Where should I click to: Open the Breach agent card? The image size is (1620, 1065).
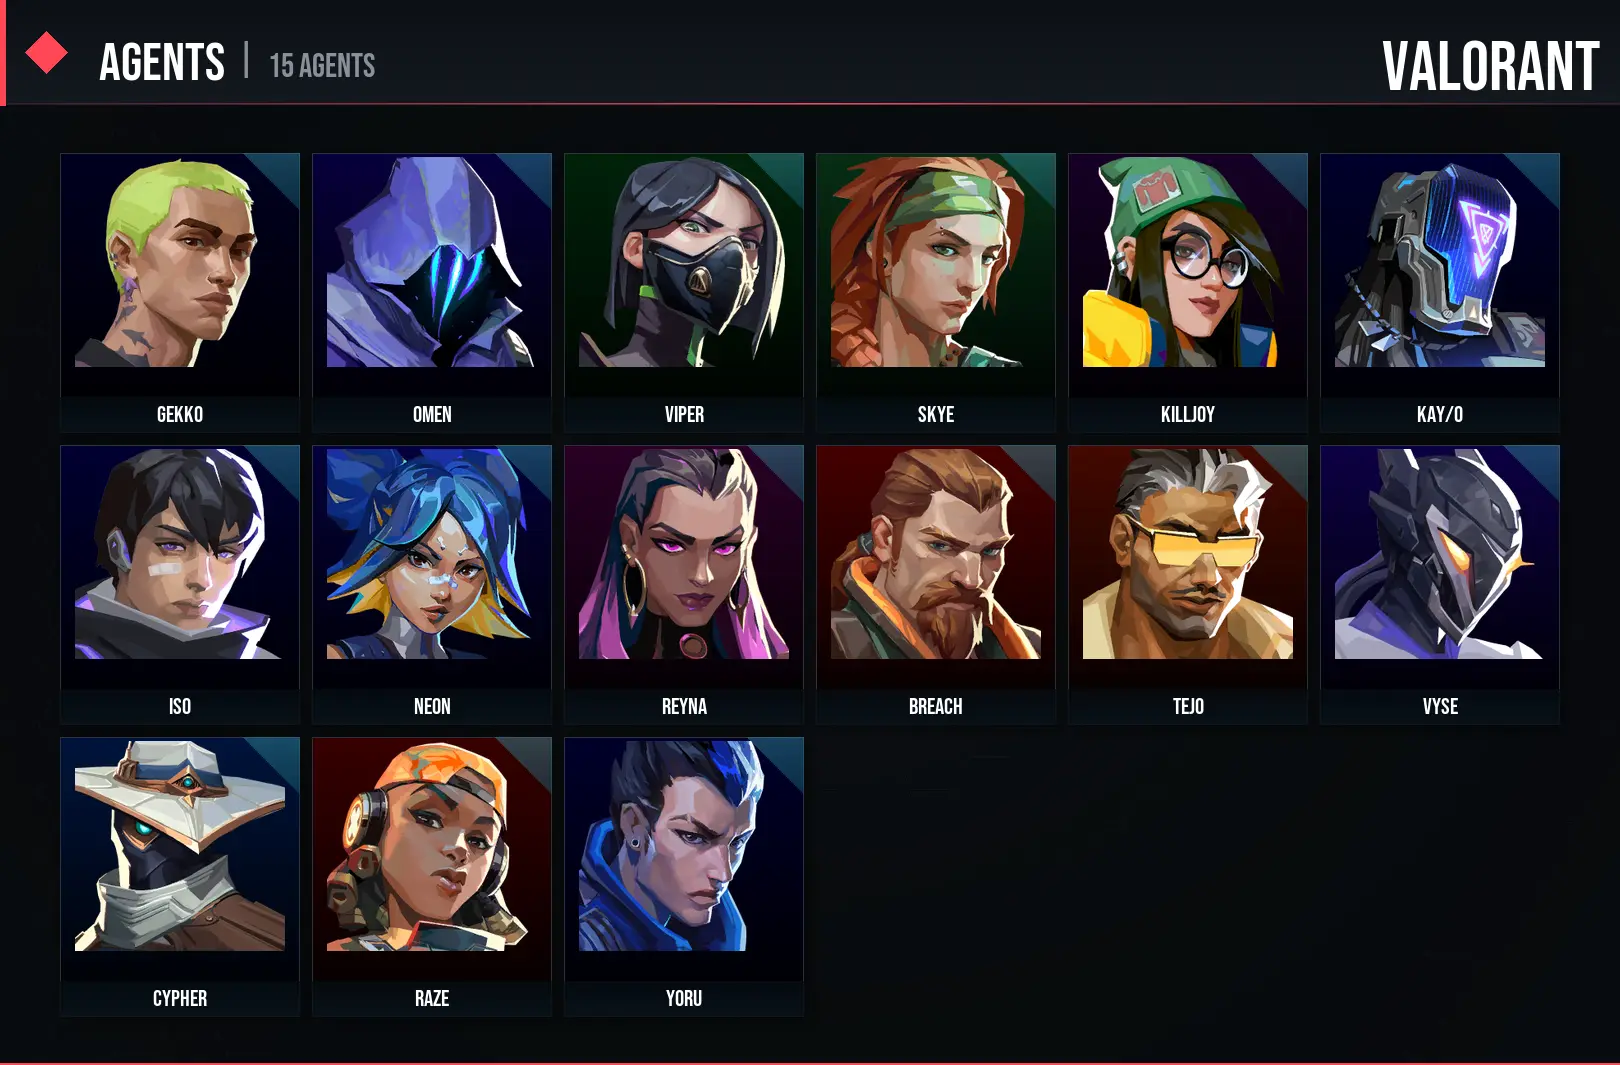[x=936, y=584]
